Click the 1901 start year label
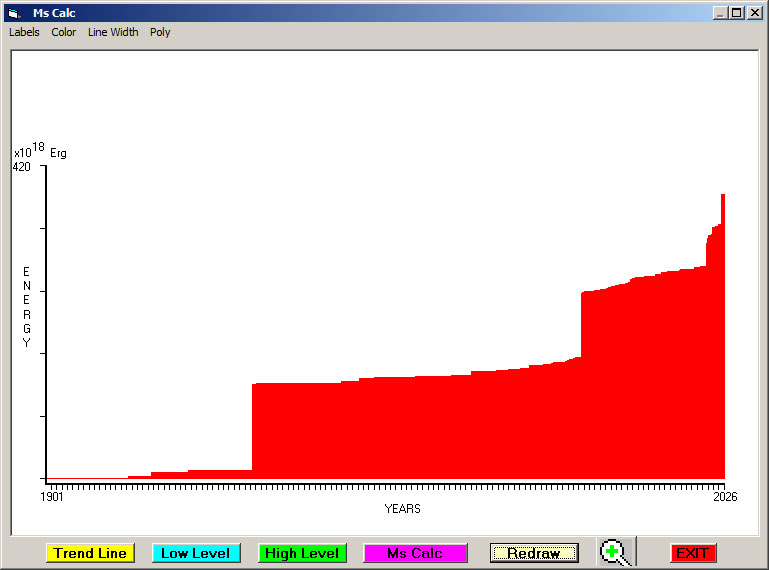This screenshot has width=769, height=570. 52,497
